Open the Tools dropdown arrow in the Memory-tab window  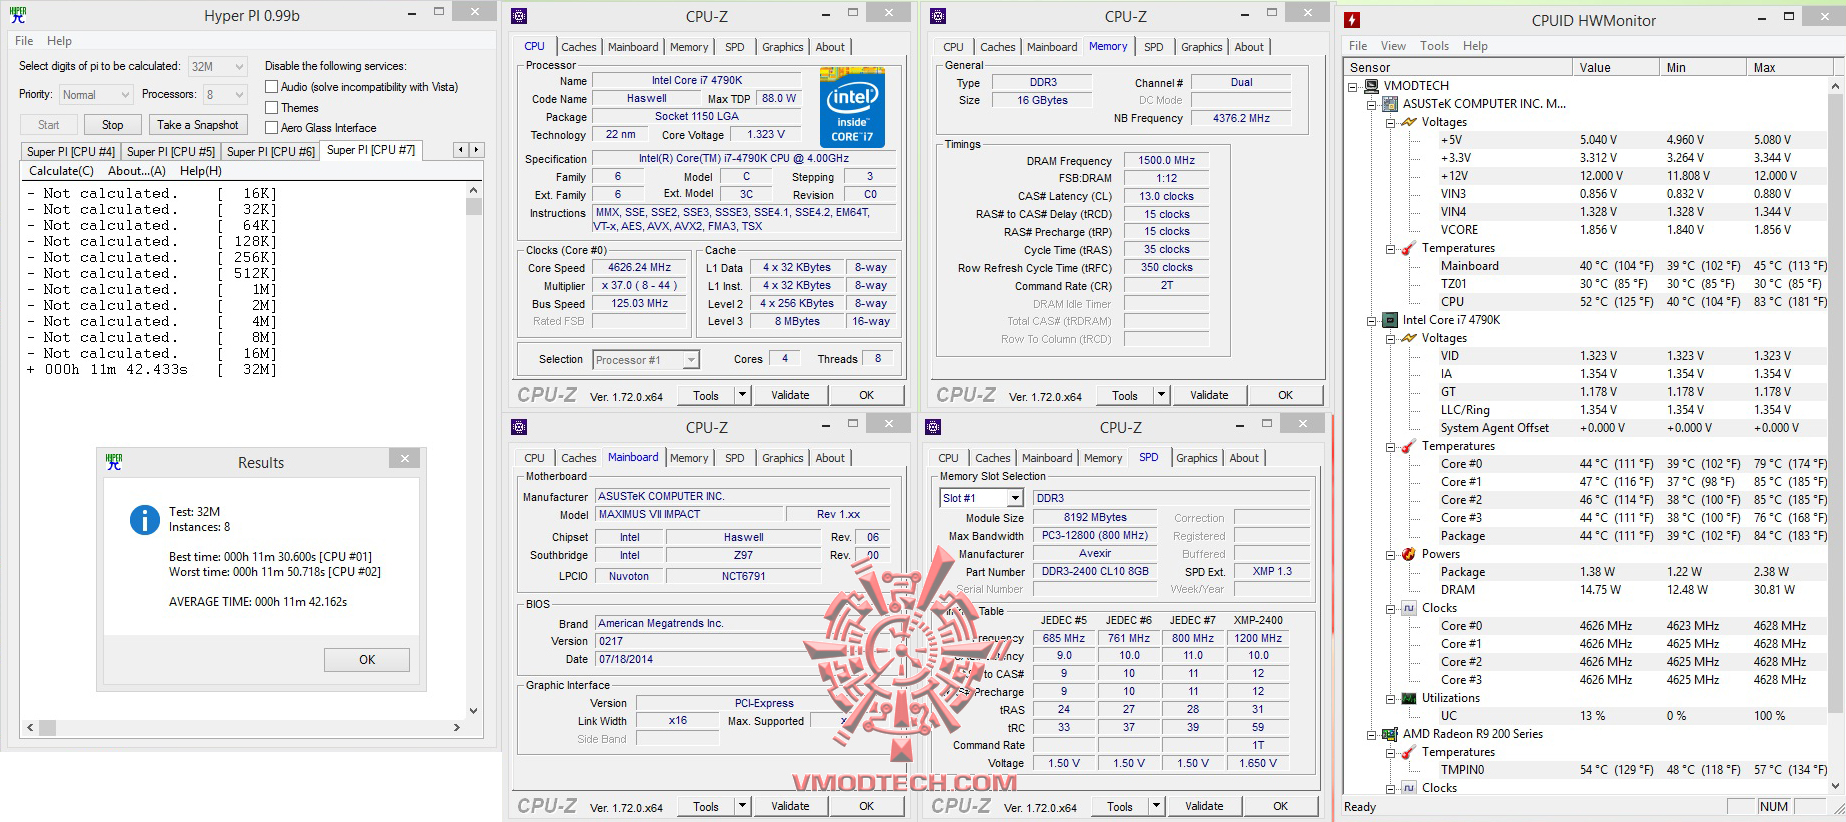coord(1161,395)
